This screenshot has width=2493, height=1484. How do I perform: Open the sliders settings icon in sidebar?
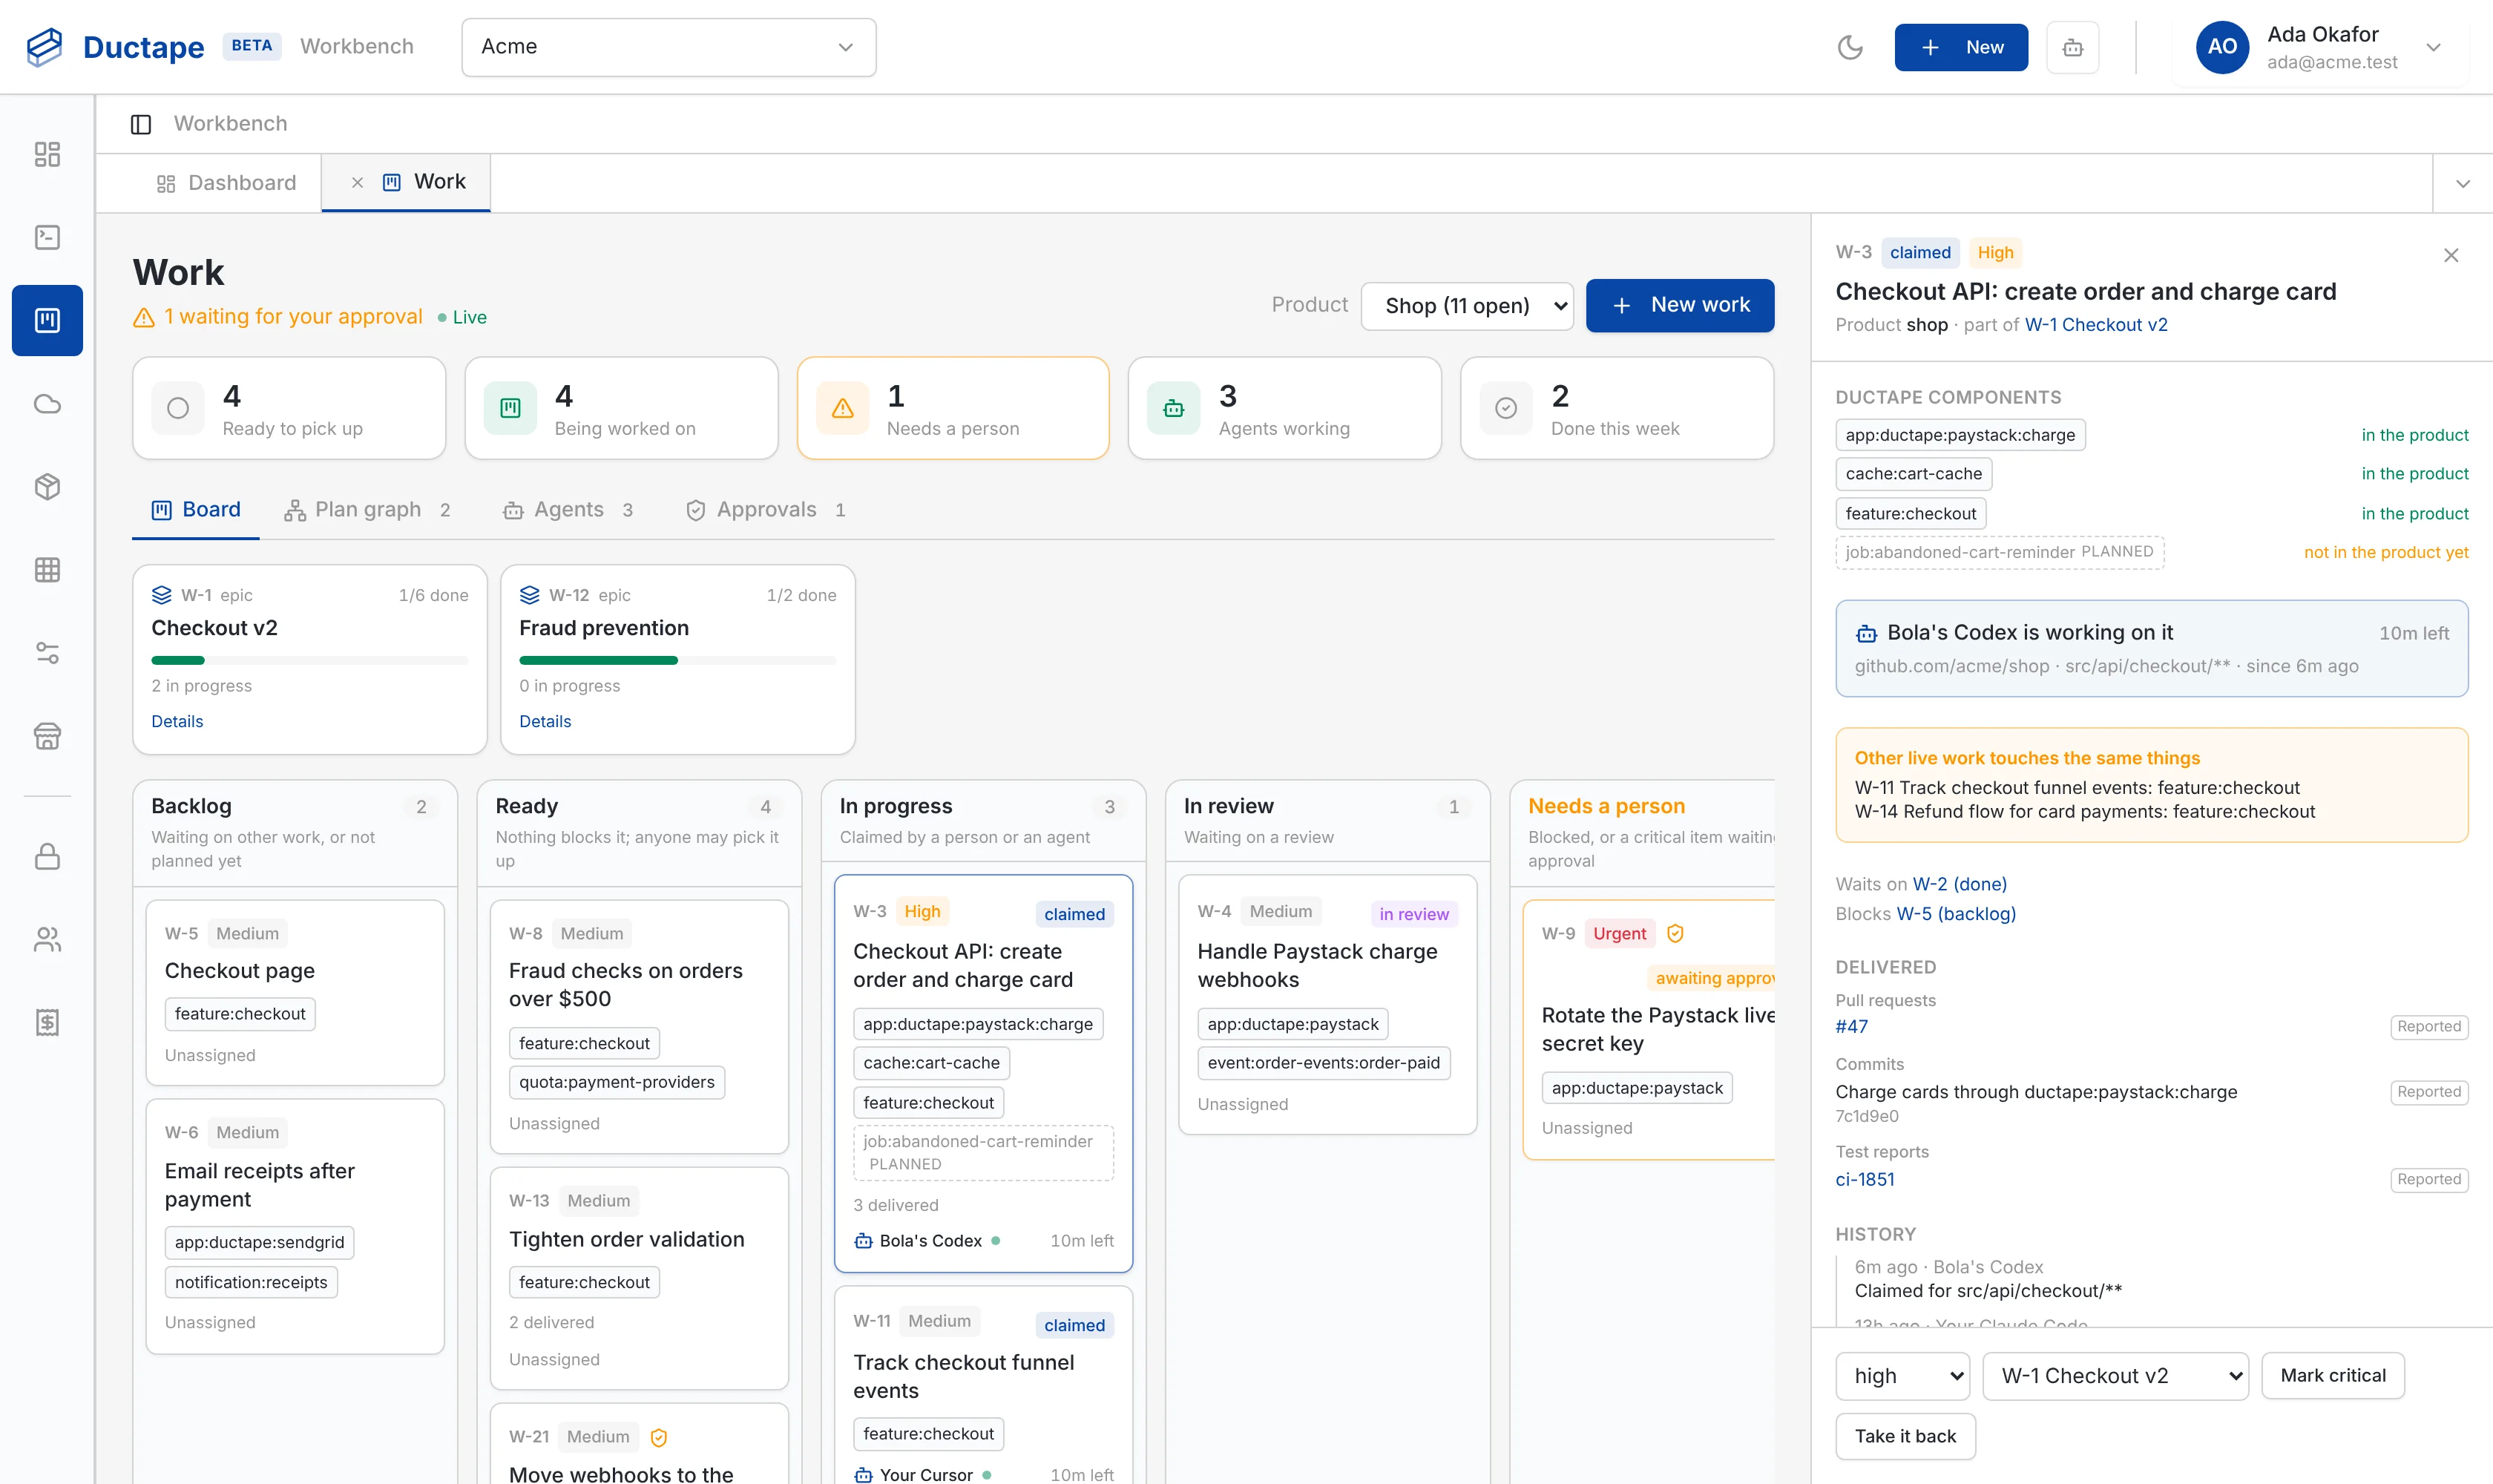click(47, 653)
